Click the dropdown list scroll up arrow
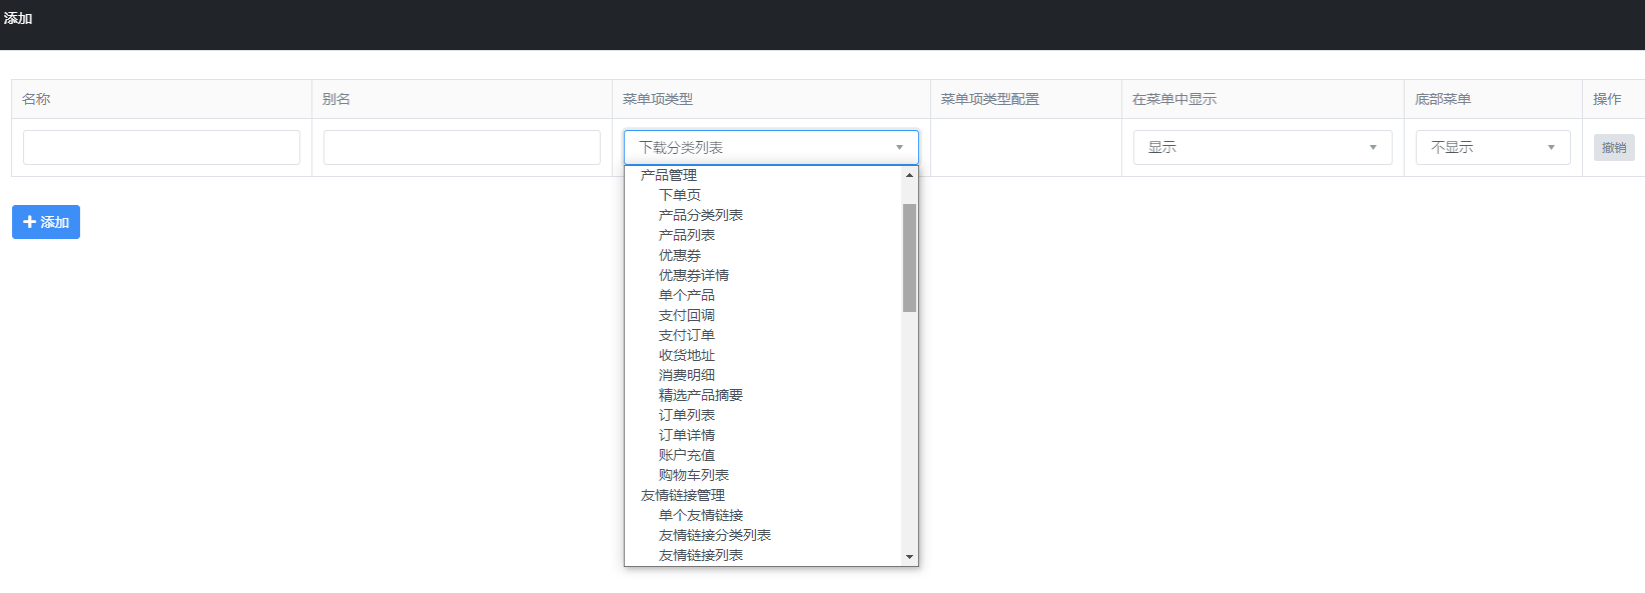The height and width of the screenshot is (593, 1645). click(x=909, y=175)
